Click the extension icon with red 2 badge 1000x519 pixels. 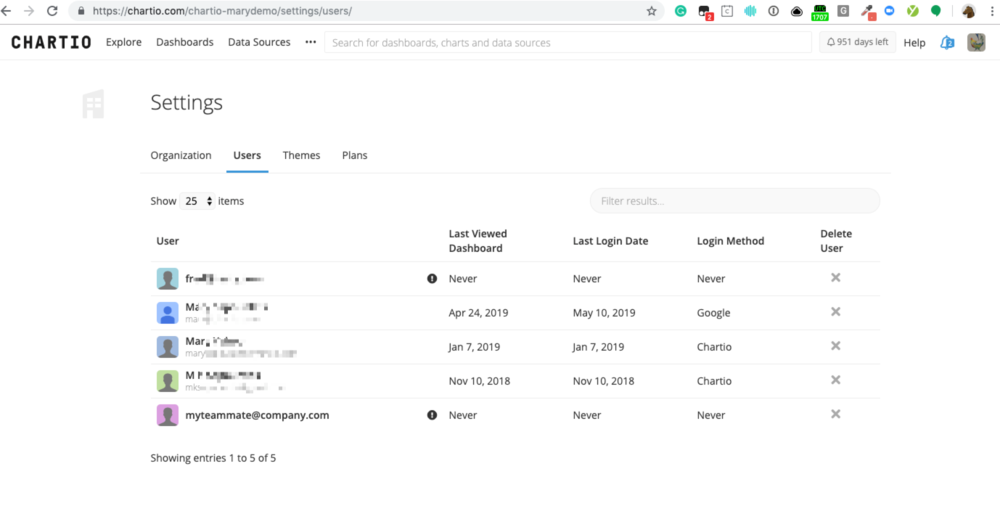point(705,11)
